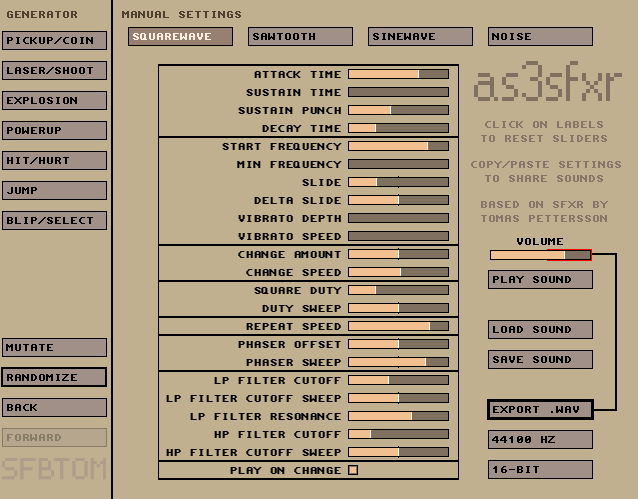Adjust the Repeat Speed slider

[x=399, y=326]
